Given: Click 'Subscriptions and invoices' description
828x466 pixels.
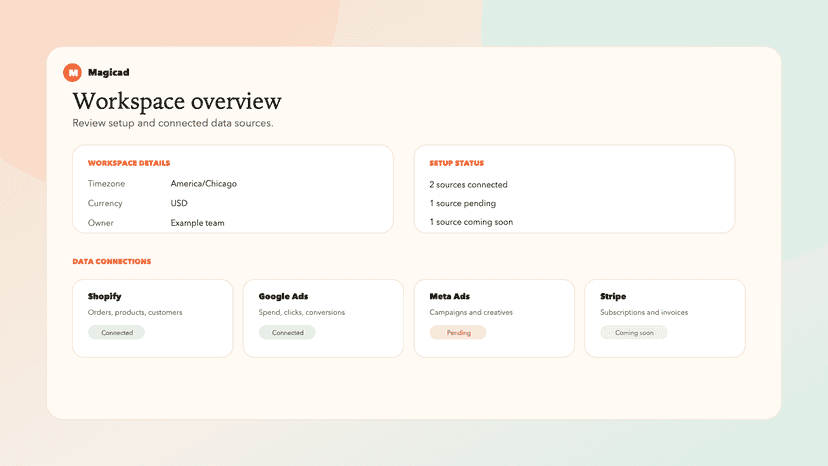Looking at the screenshot, I should (x=644, y=312).
